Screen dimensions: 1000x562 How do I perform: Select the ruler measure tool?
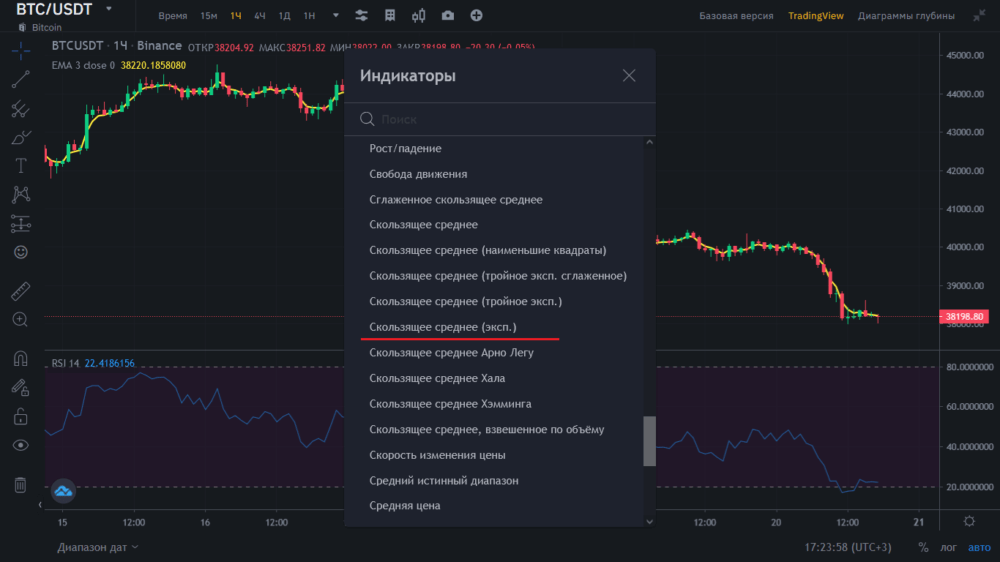point(20,292)
